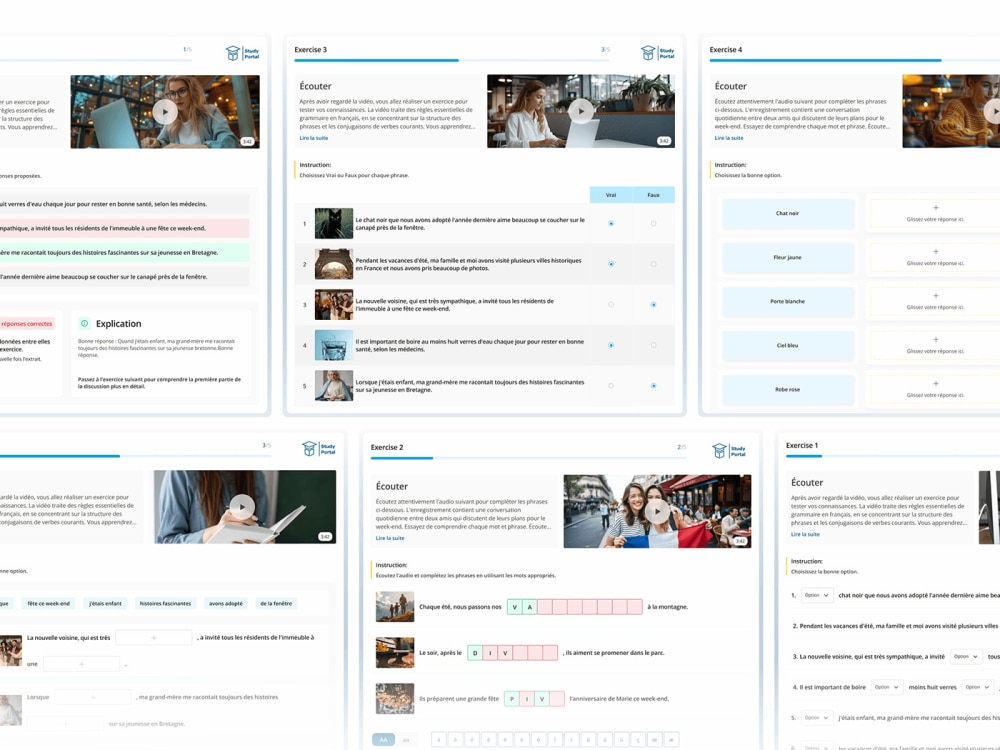Viewport: 1000px width, 750px height.
Task: Select the 'de la fenêtre' word chip
Action: point(276,603)
